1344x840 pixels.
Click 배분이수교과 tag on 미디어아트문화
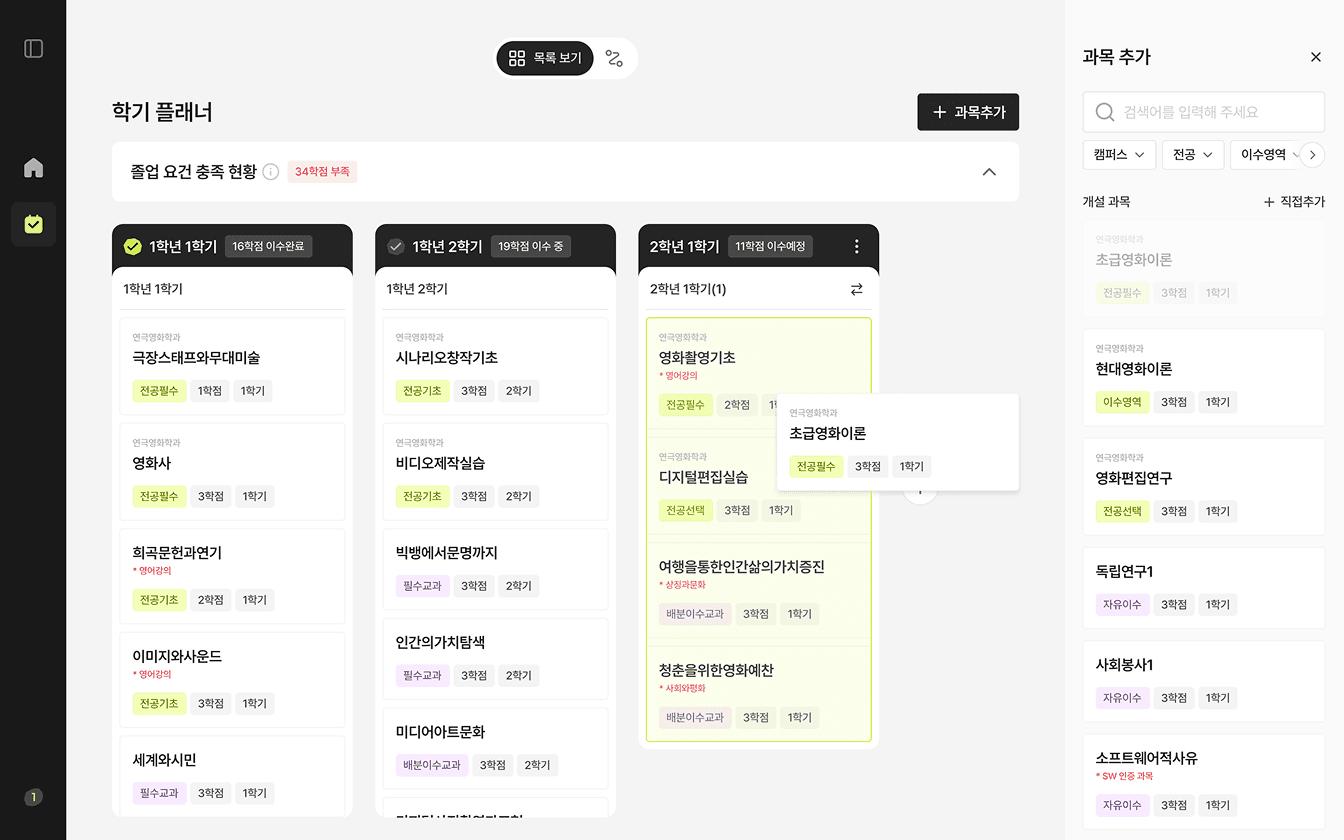click(431, 765)
